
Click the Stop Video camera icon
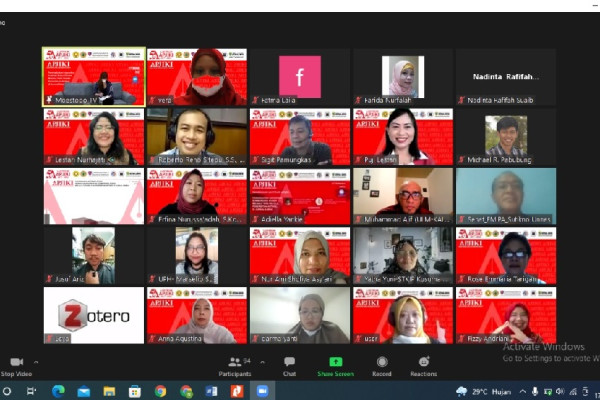[16, 362]
